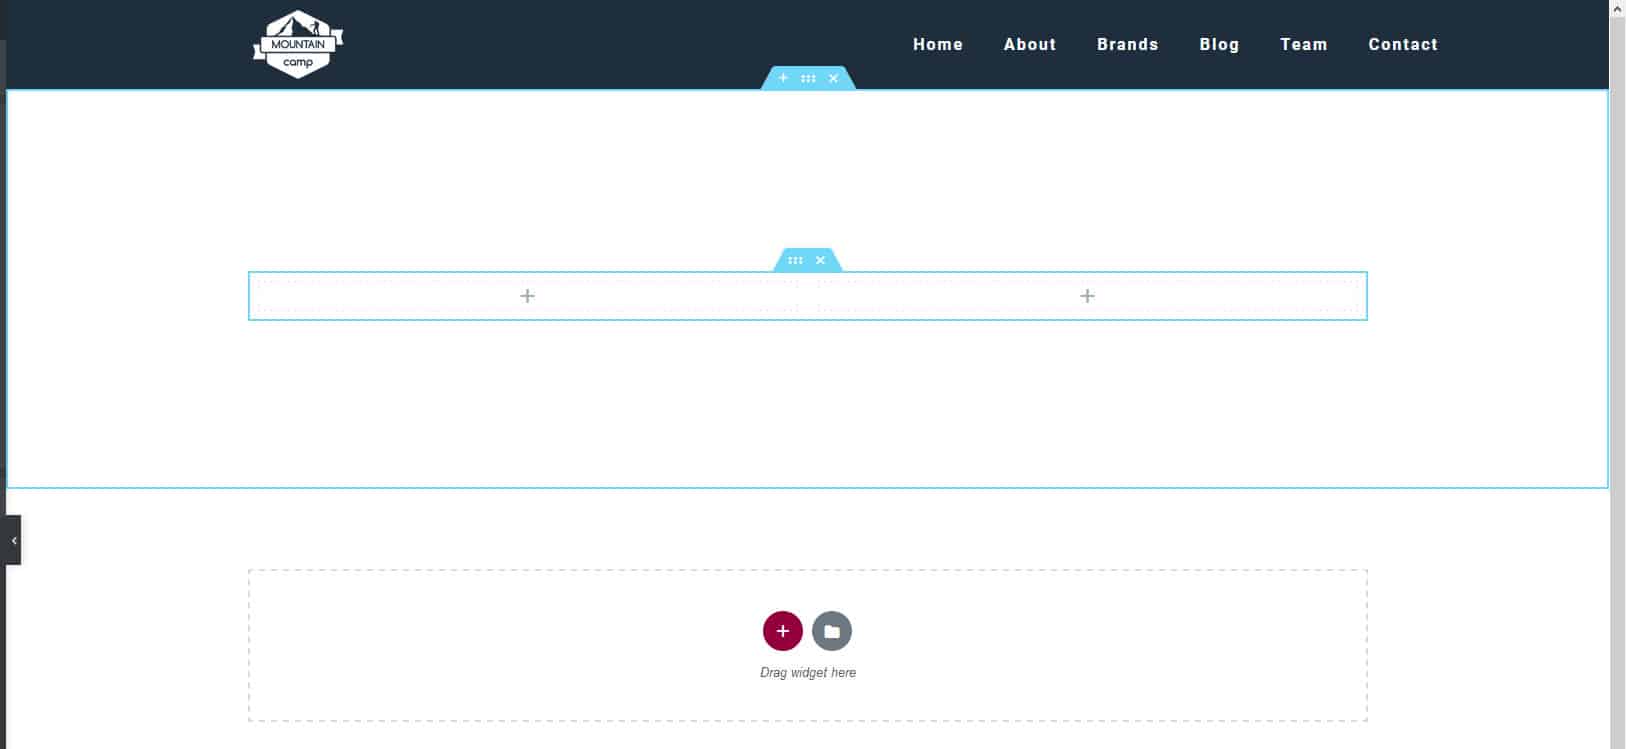Go to the About page link
Screen dimensions: 1626x749
[1029, 44]
